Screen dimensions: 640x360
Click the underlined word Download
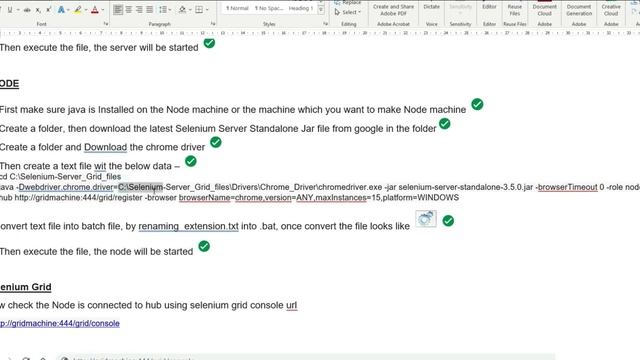(105, 147)
